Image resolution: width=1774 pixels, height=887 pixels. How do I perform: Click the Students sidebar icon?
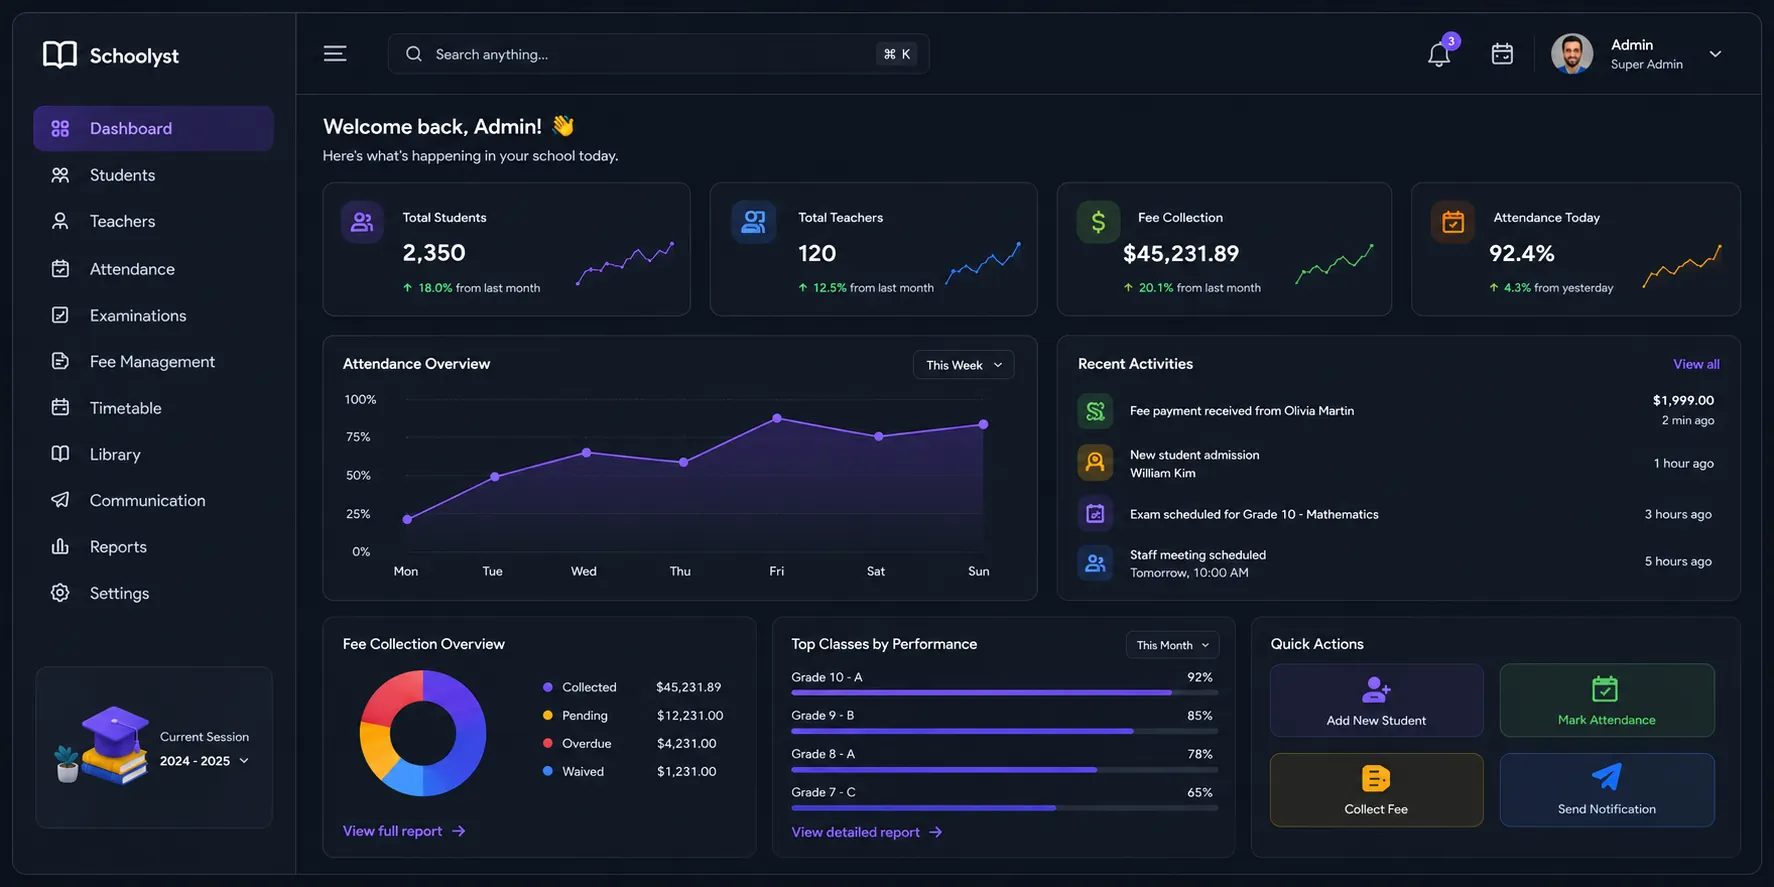[x=60, y=175]
